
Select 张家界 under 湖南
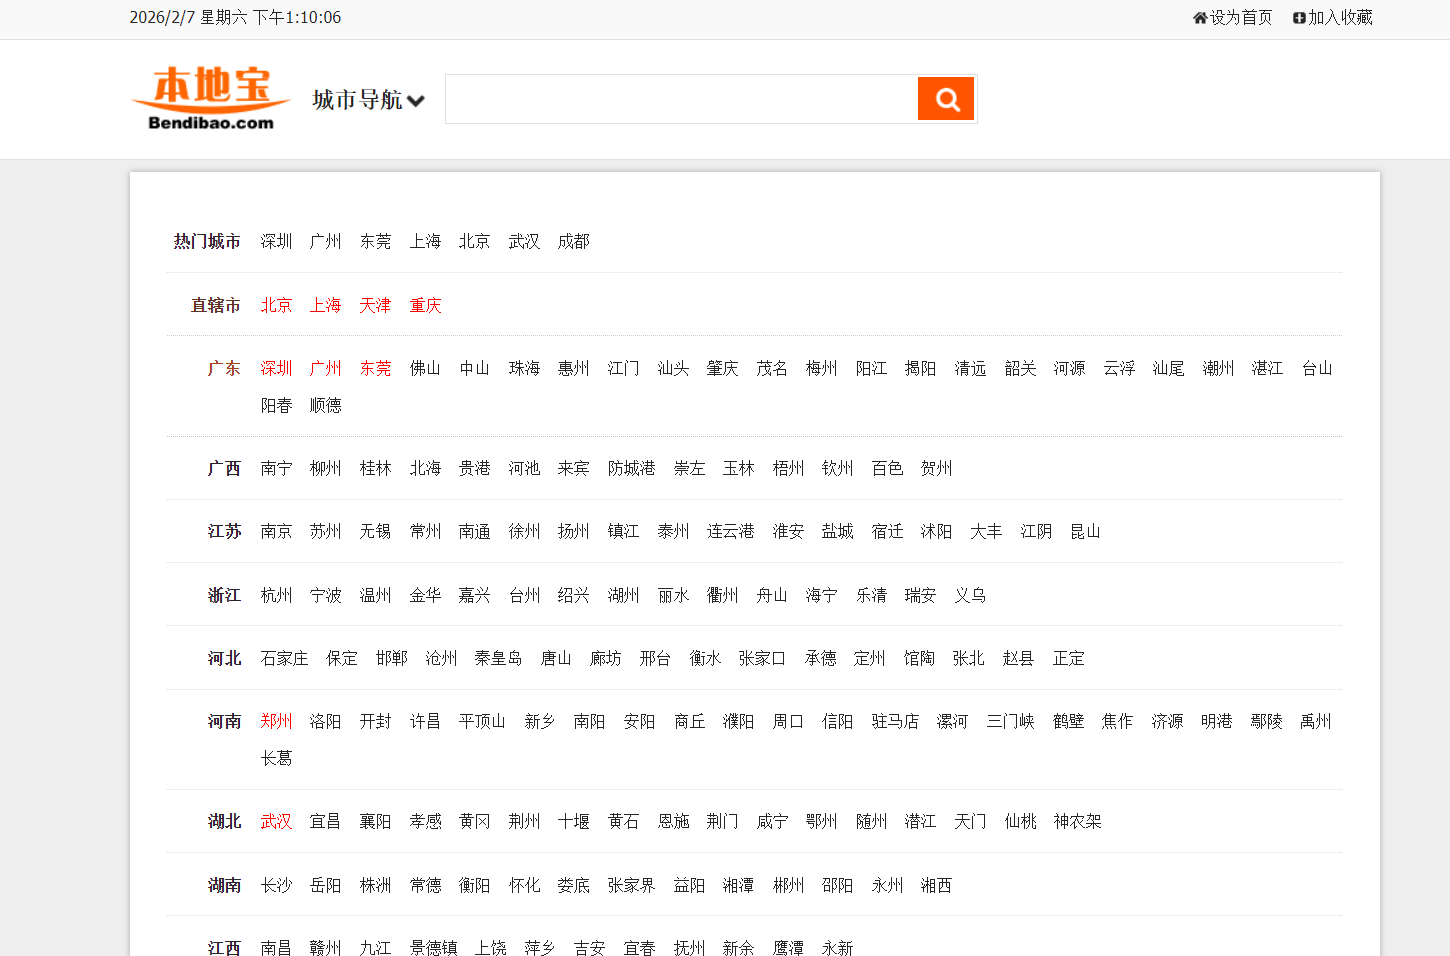tap(631, 885)
